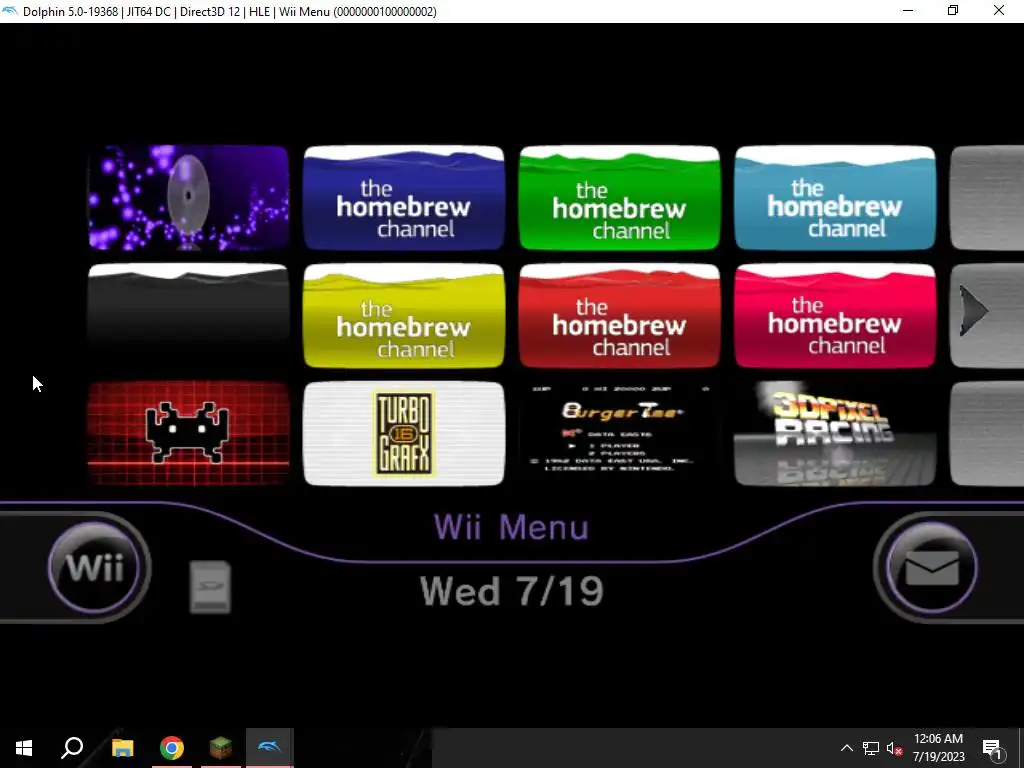Image resolution: width=1024 pixels, height=768 pixels.
Task: Open the BurgerTime channel
Action: point(619,434)
